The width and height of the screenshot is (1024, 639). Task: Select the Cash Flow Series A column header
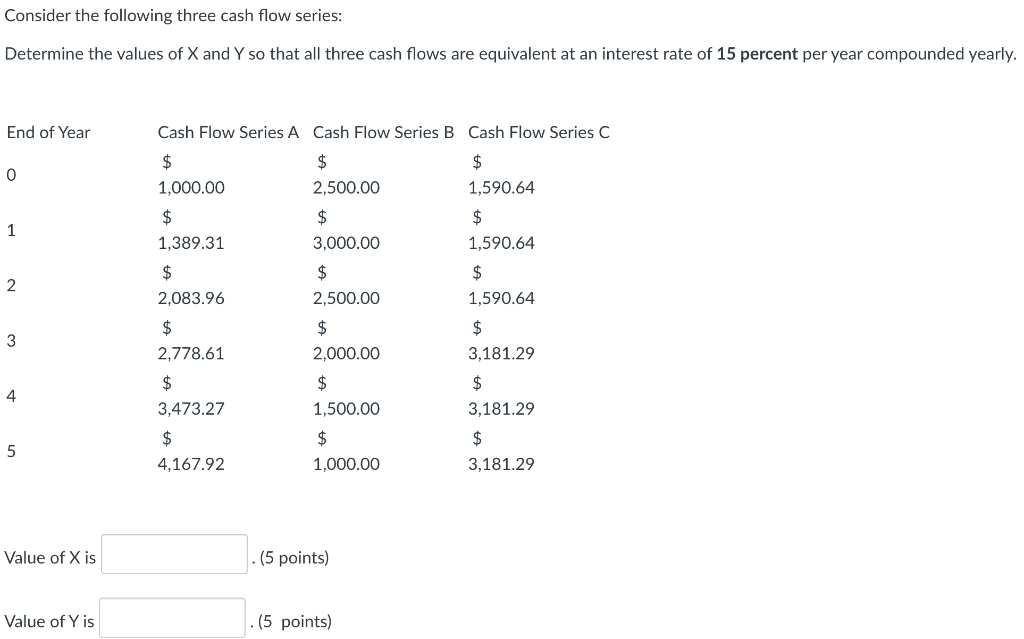click(x=228, y=132)
